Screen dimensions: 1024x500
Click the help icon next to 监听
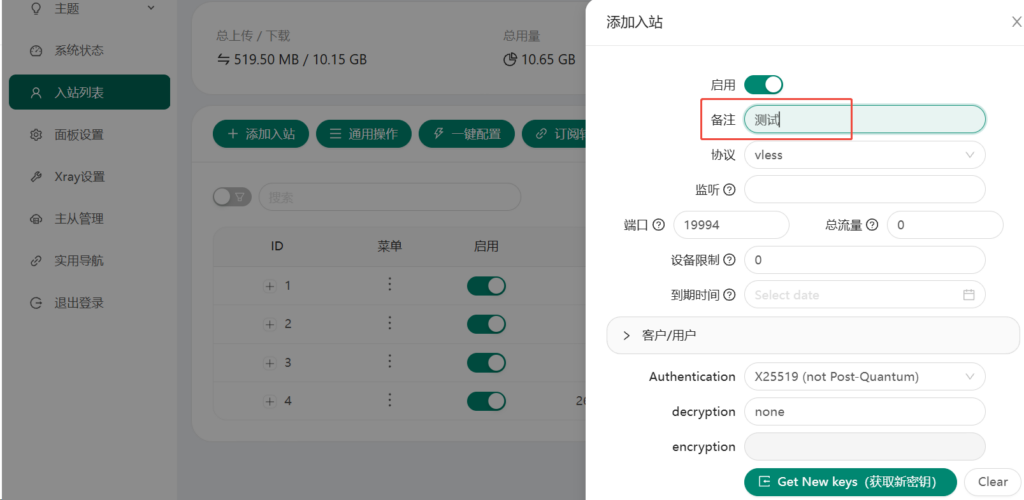729,190
